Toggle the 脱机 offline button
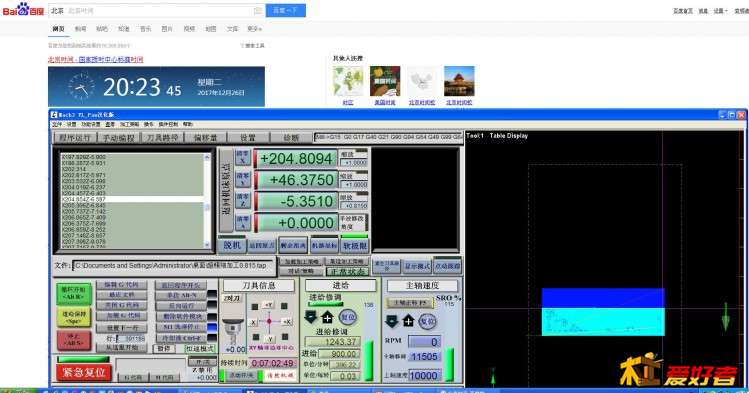The image size is (749, 393). 232,245
